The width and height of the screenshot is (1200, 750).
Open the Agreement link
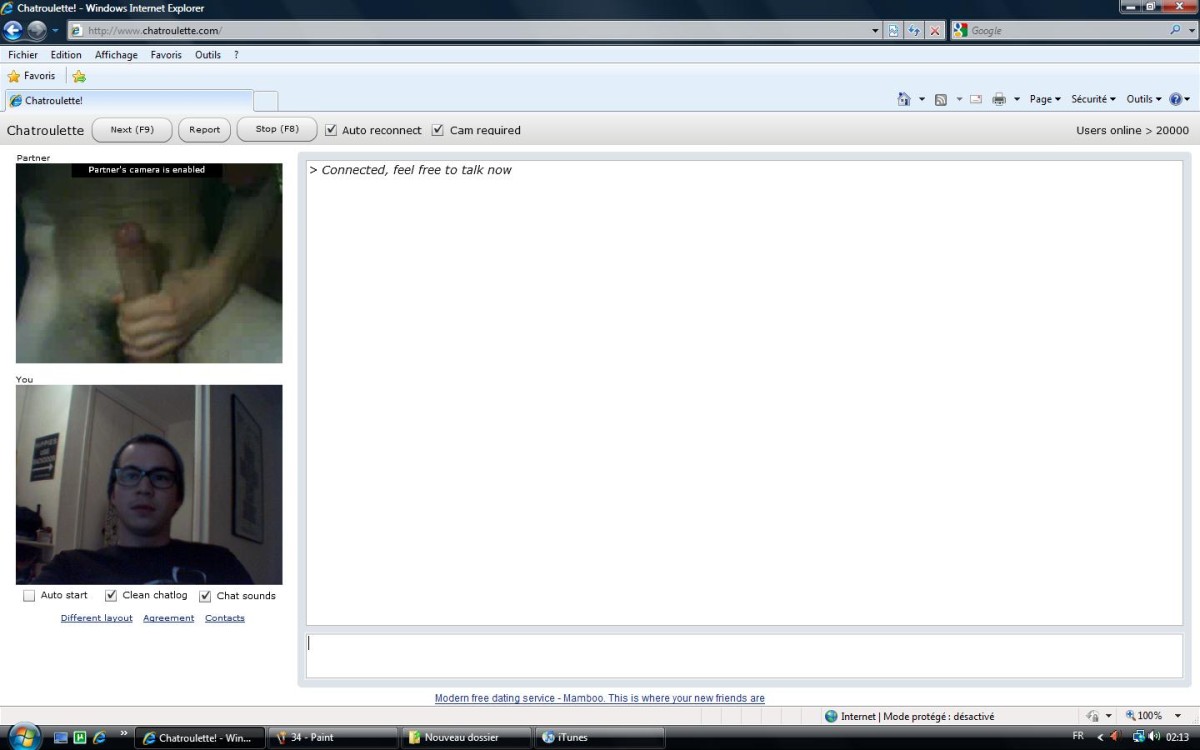pos(169,618)
